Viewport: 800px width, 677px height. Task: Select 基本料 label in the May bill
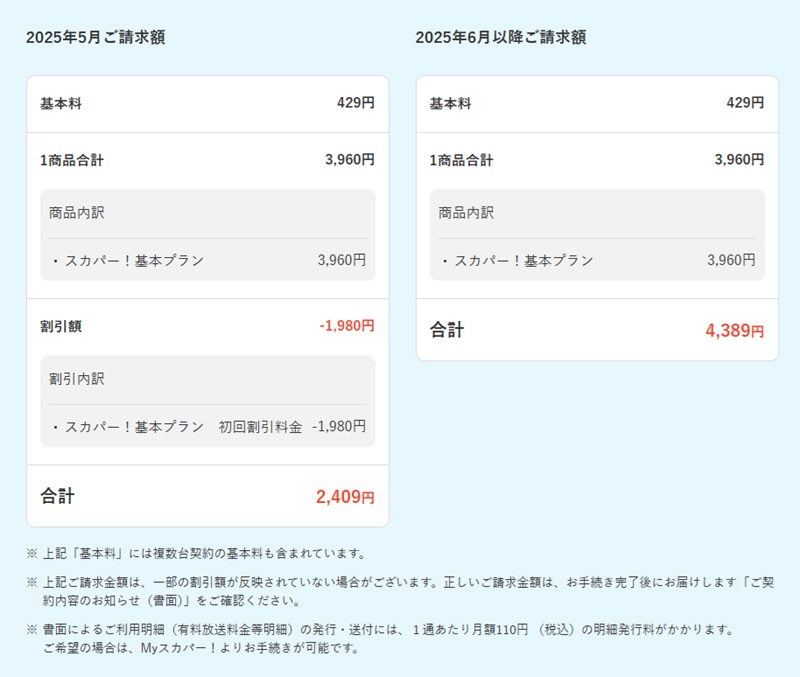(x=60, y=104)
